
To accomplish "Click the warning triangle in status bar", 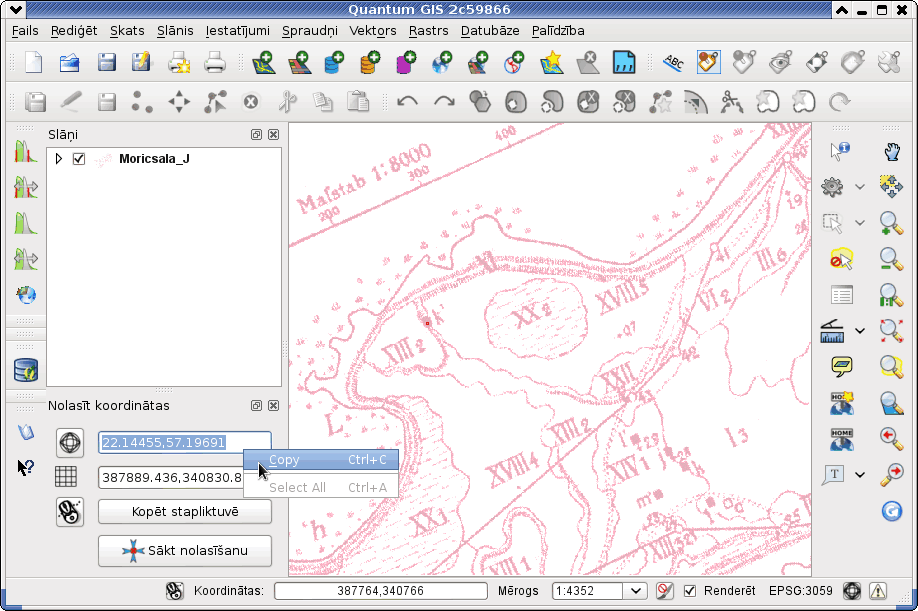I will (x=878, y=591).
